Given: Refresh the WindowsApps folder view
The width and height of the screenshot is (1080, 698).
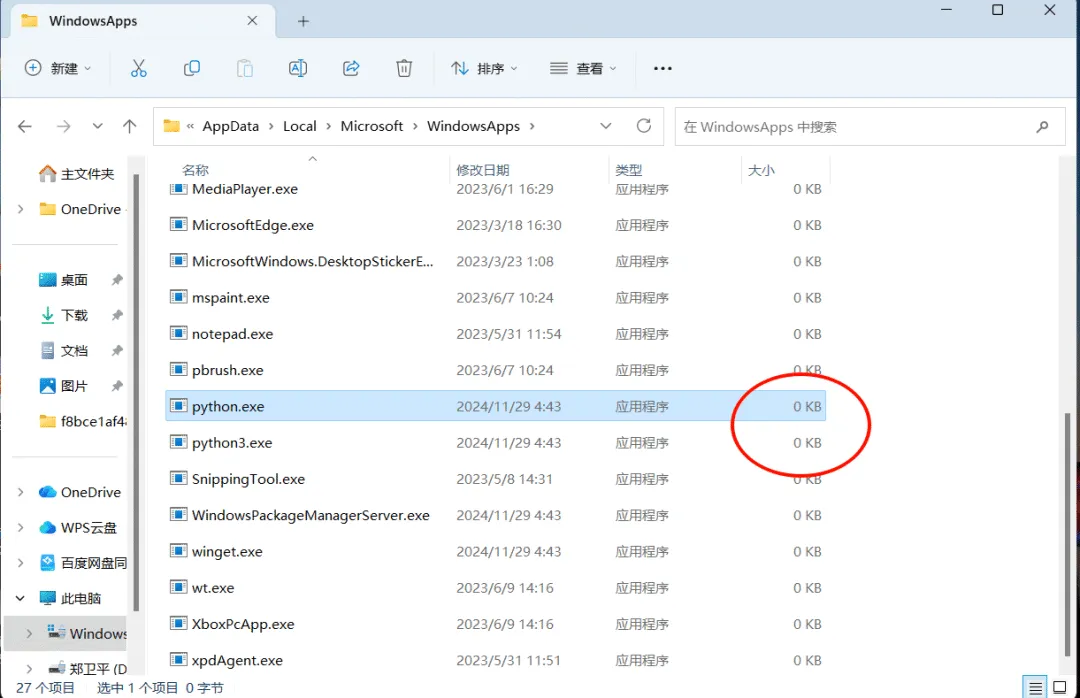Looking at the screenshot, I should [644, 126].
